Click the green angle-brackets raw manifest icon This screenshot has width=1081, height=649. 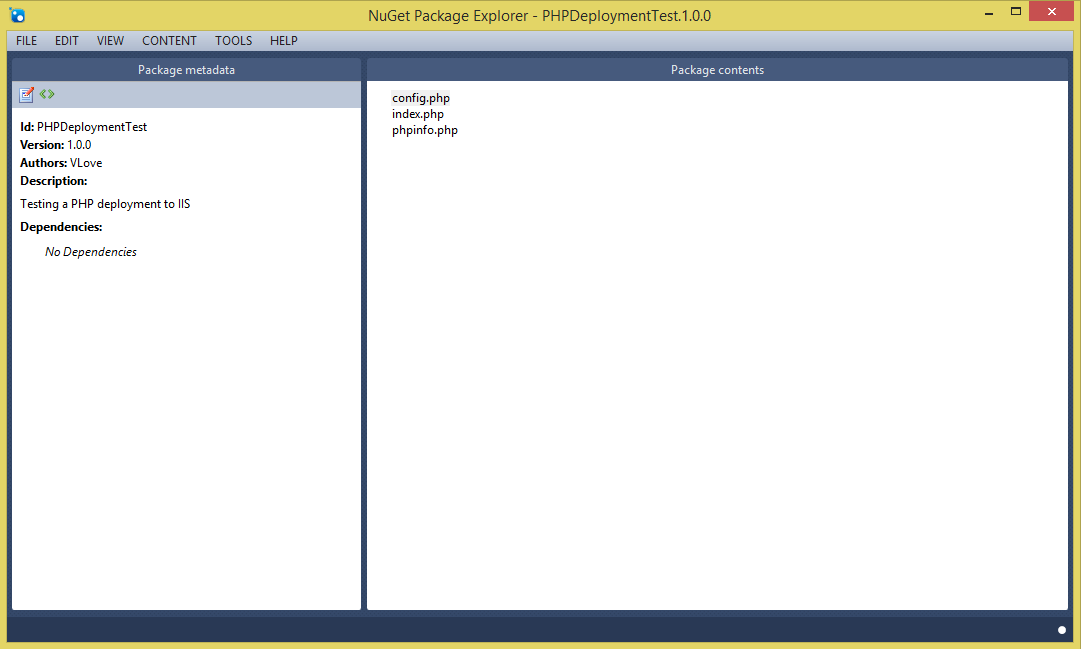47,94
